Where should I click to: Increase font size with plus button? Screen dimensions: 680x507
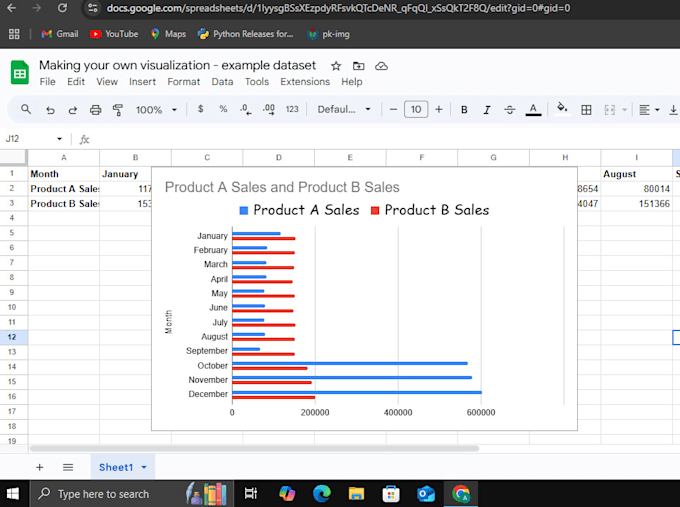439,109
